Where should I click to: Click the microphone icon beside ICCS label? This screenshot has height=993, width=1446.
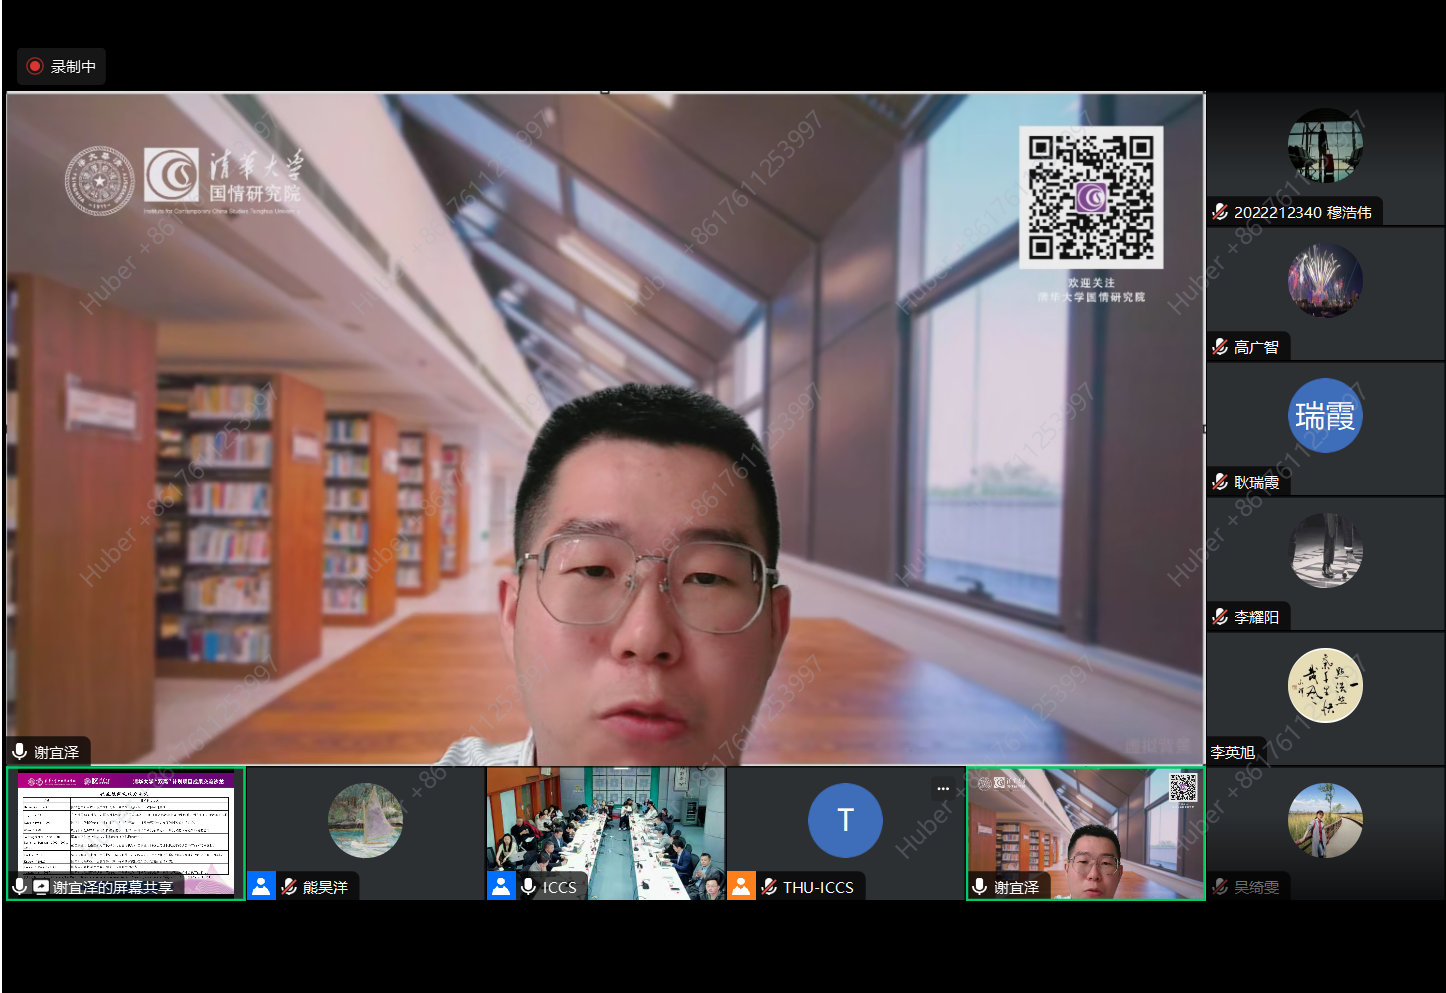click(x=528, y=886)
